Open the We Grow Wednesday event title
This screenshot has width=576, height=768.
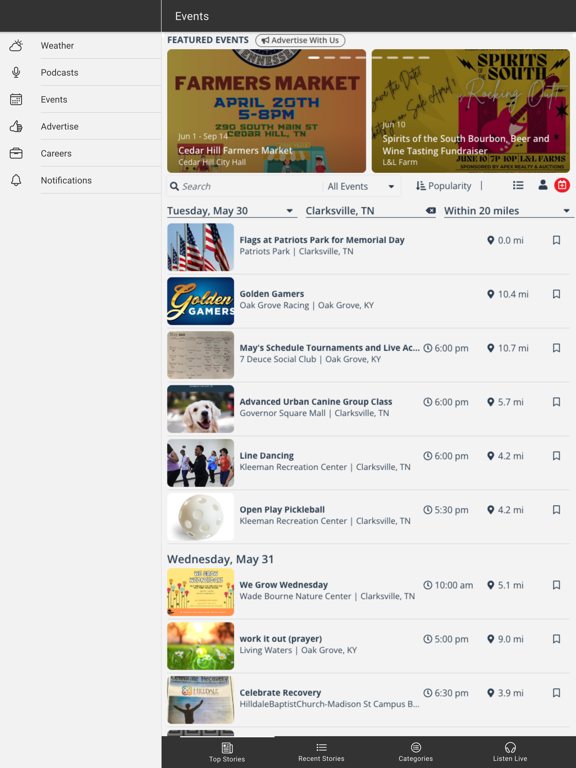[x=284, y=585]
